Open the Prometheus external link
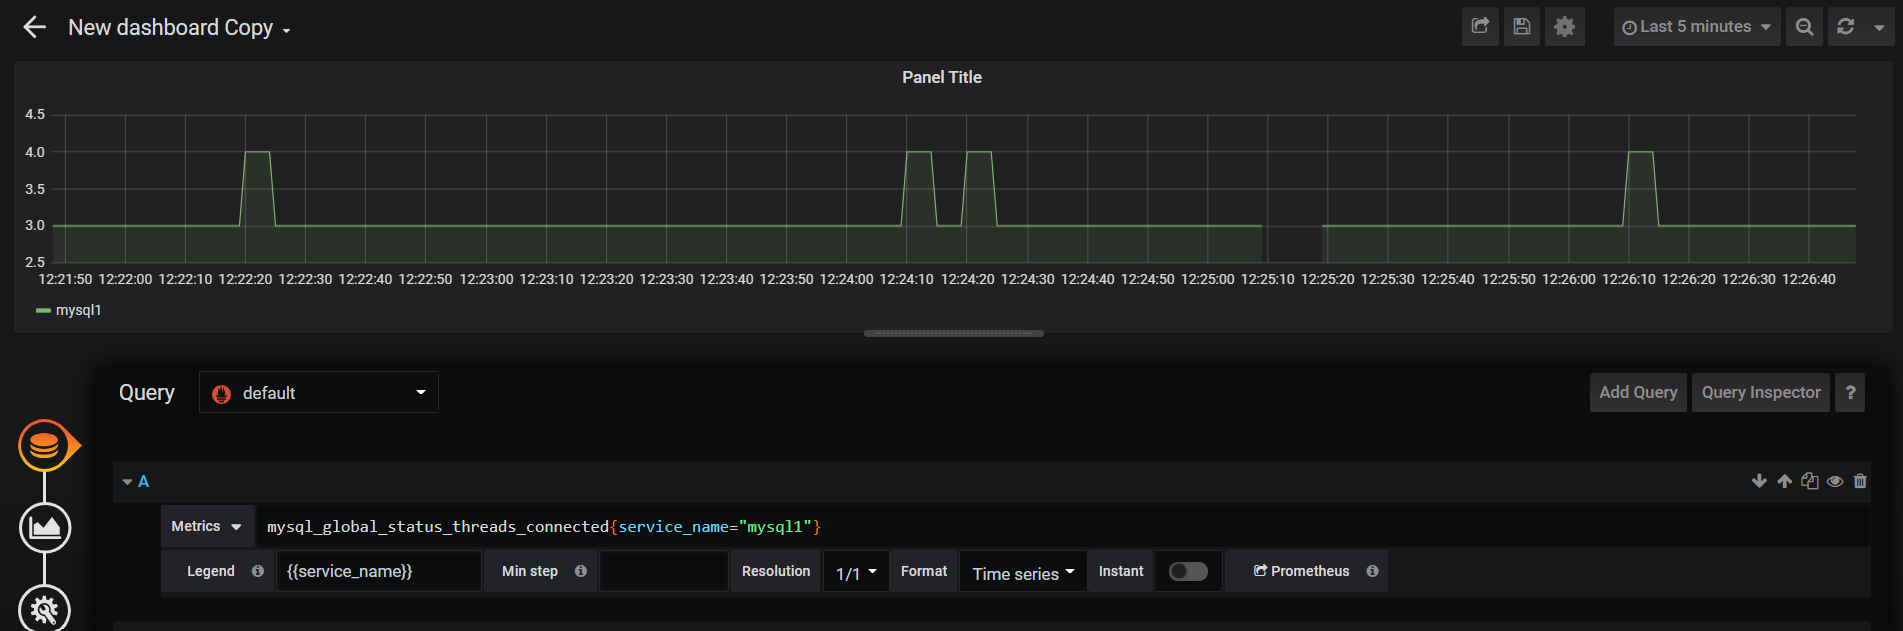Screen dimensions: 1903x631 point(1301,571)
